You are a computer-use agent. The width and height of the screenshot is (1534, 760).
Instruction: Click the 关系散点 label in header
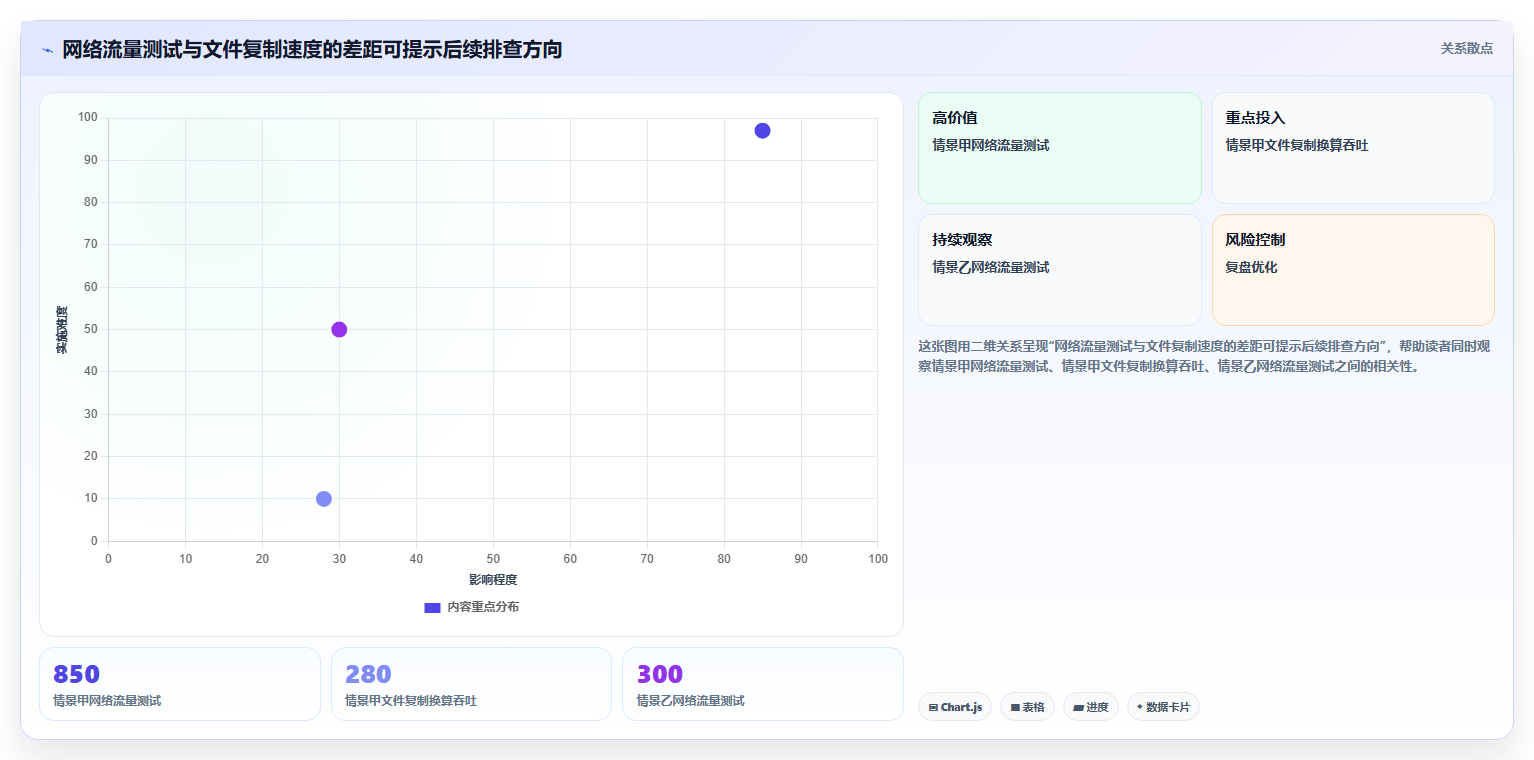pyautogui.click(x=1466, y=48)
